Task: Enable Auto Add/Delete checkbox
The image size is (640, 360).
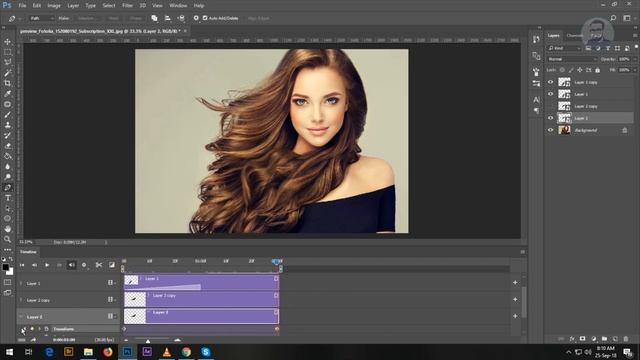Action: click(x=205, y=18)
